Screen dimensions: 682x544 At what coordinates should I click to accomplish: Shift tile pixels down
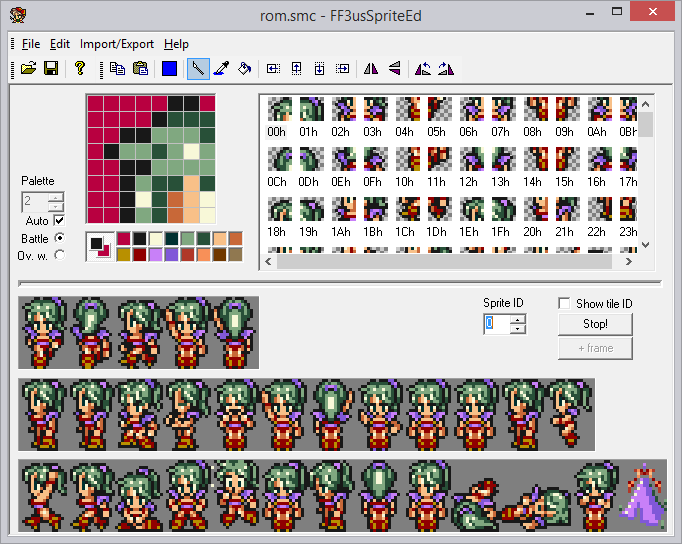click(319, 69)
